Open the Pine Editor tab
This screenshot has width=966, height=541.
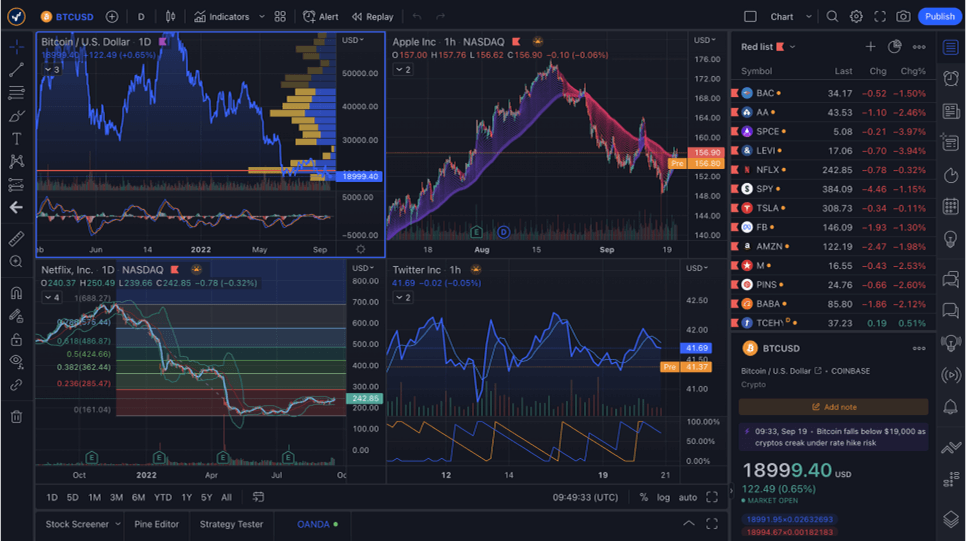click(x=156, y=524)
